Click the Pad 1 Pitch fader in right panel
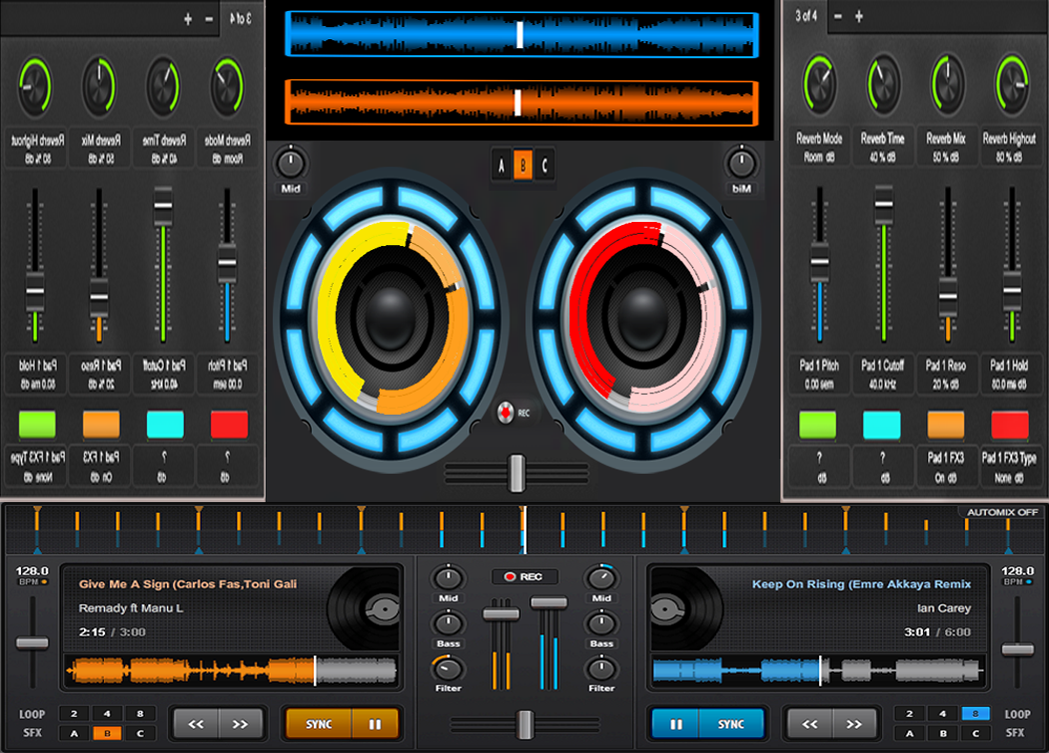Viewport: 1049px width, 753px height. (x=820, y=262)
